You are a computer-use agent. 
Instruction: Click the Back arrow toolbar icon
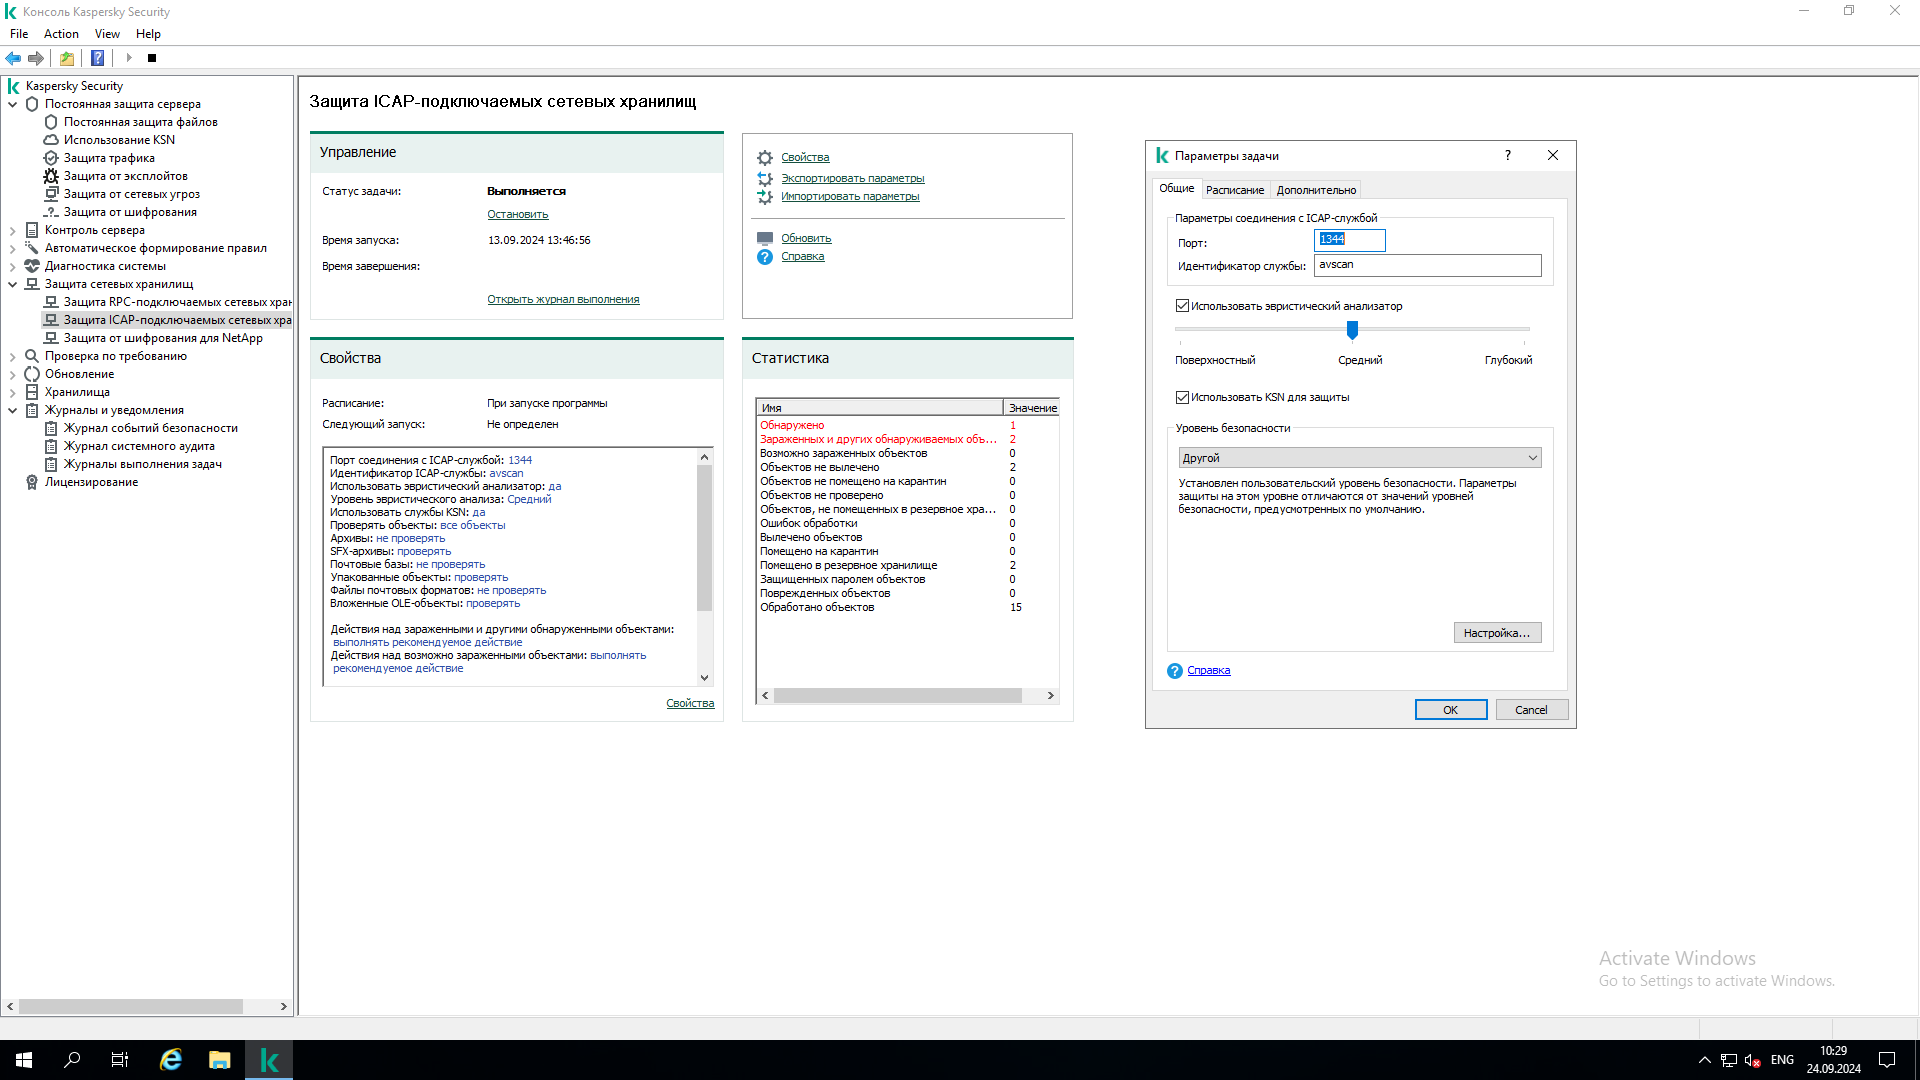pos(13,58)
